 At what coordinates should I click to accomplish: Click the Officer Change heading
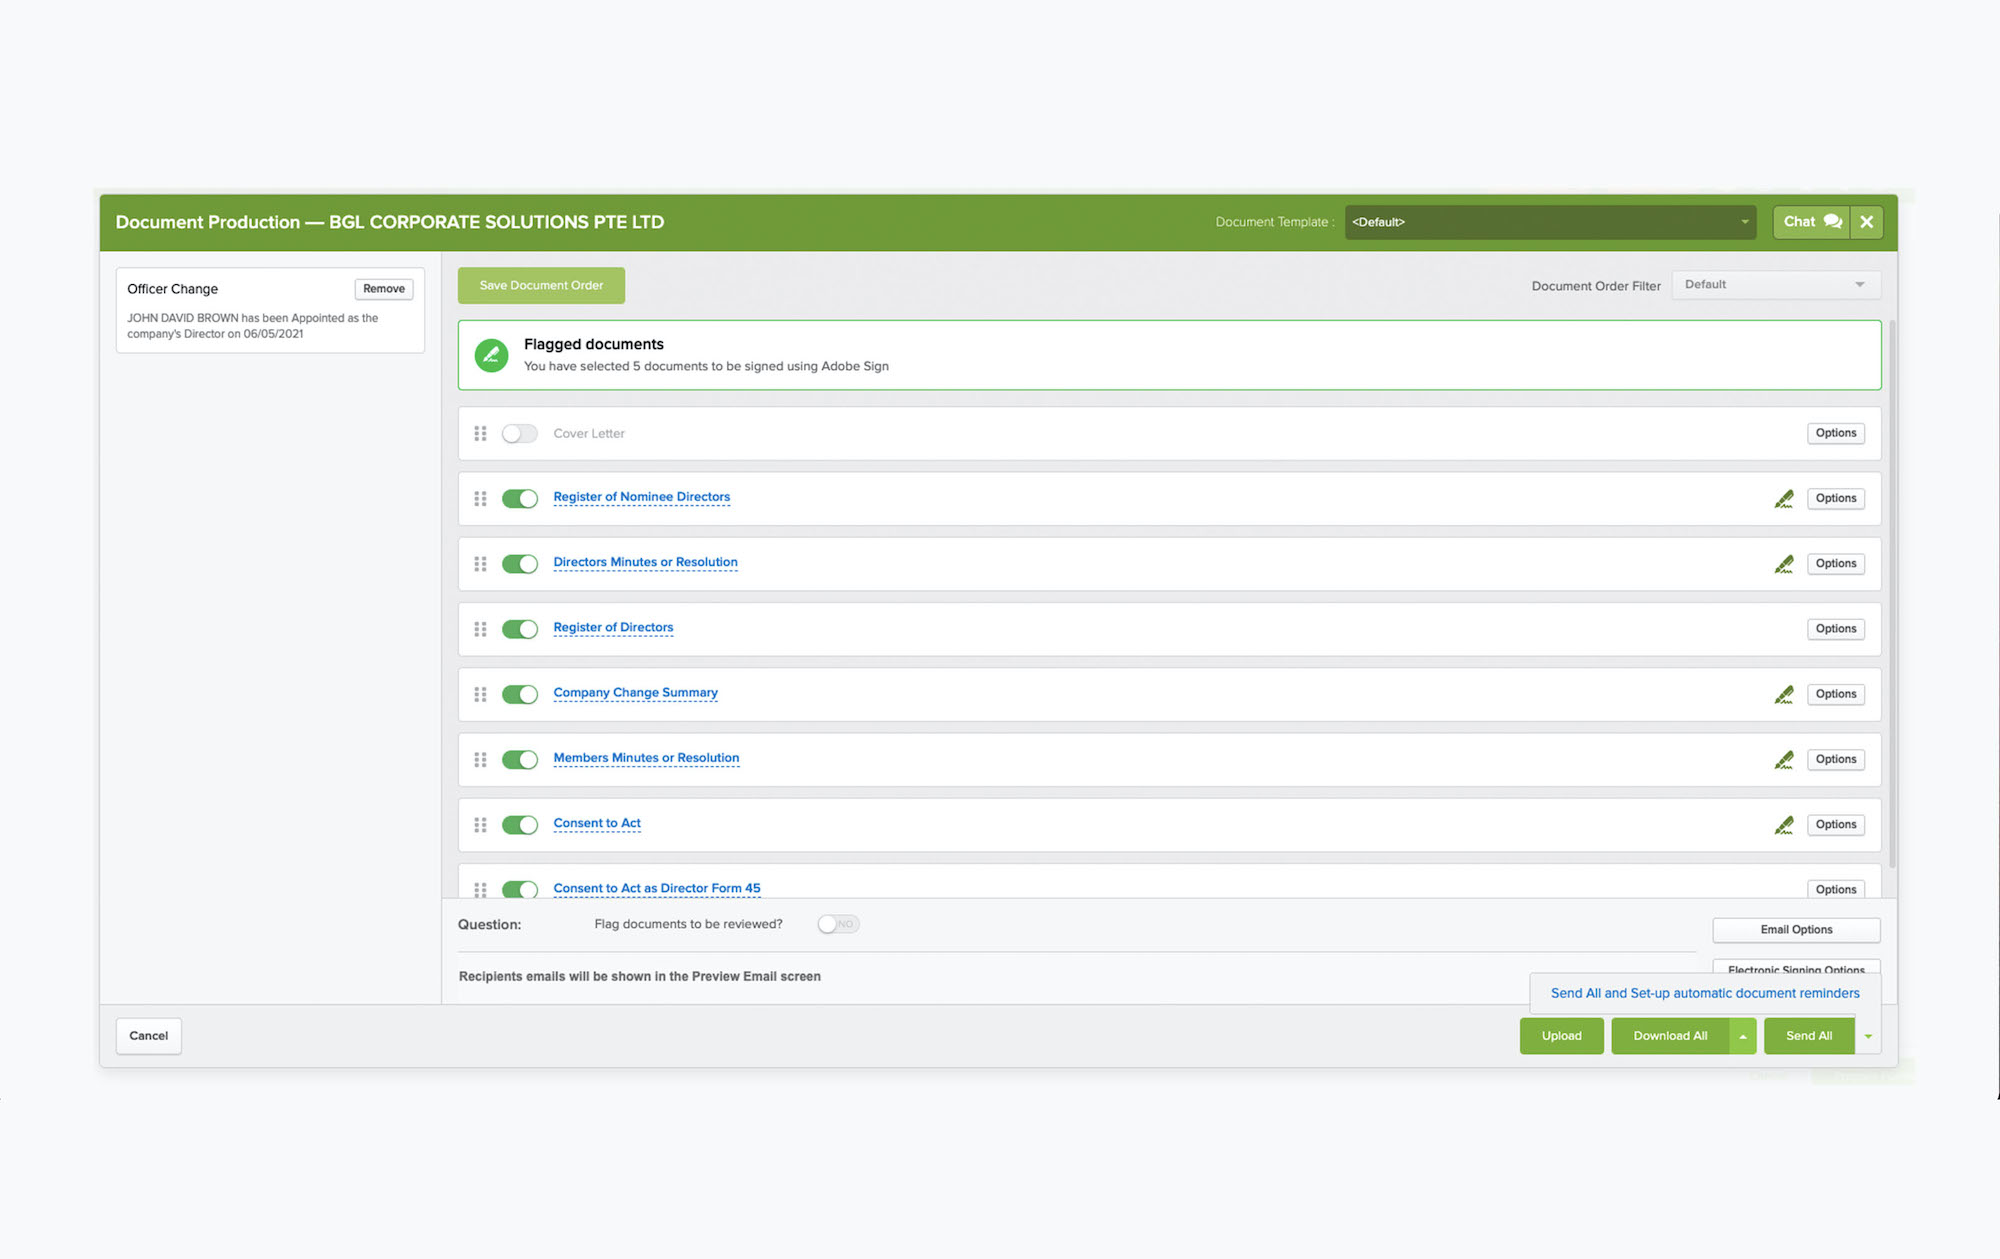[x=172, y=289]
